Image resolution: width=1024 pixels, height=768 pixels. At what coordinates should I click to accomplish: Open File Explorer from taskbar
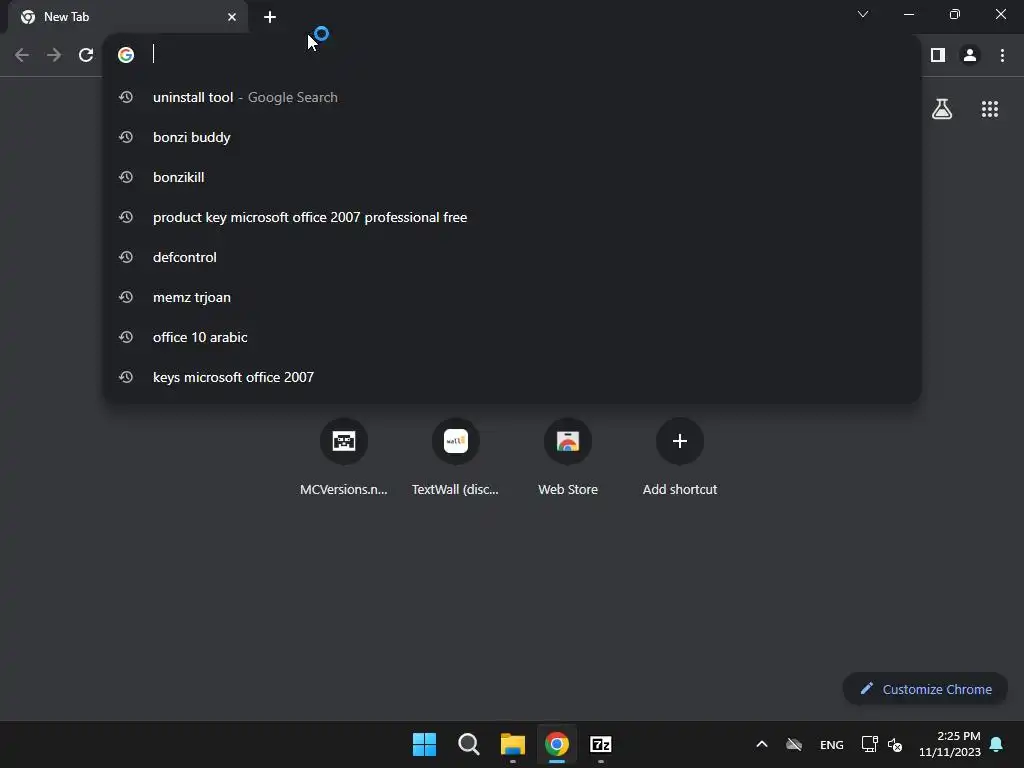click(513, 744)
